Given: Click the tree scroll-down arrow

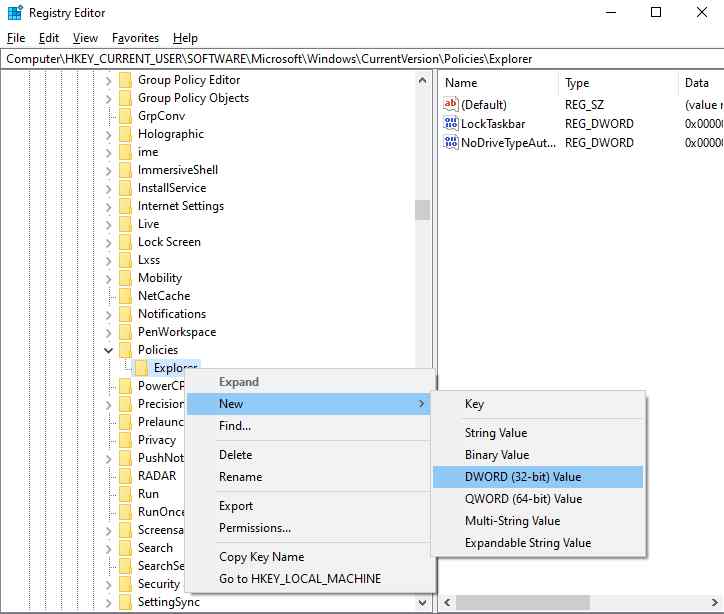Looking at the screenshot, I should pos(422,602).
